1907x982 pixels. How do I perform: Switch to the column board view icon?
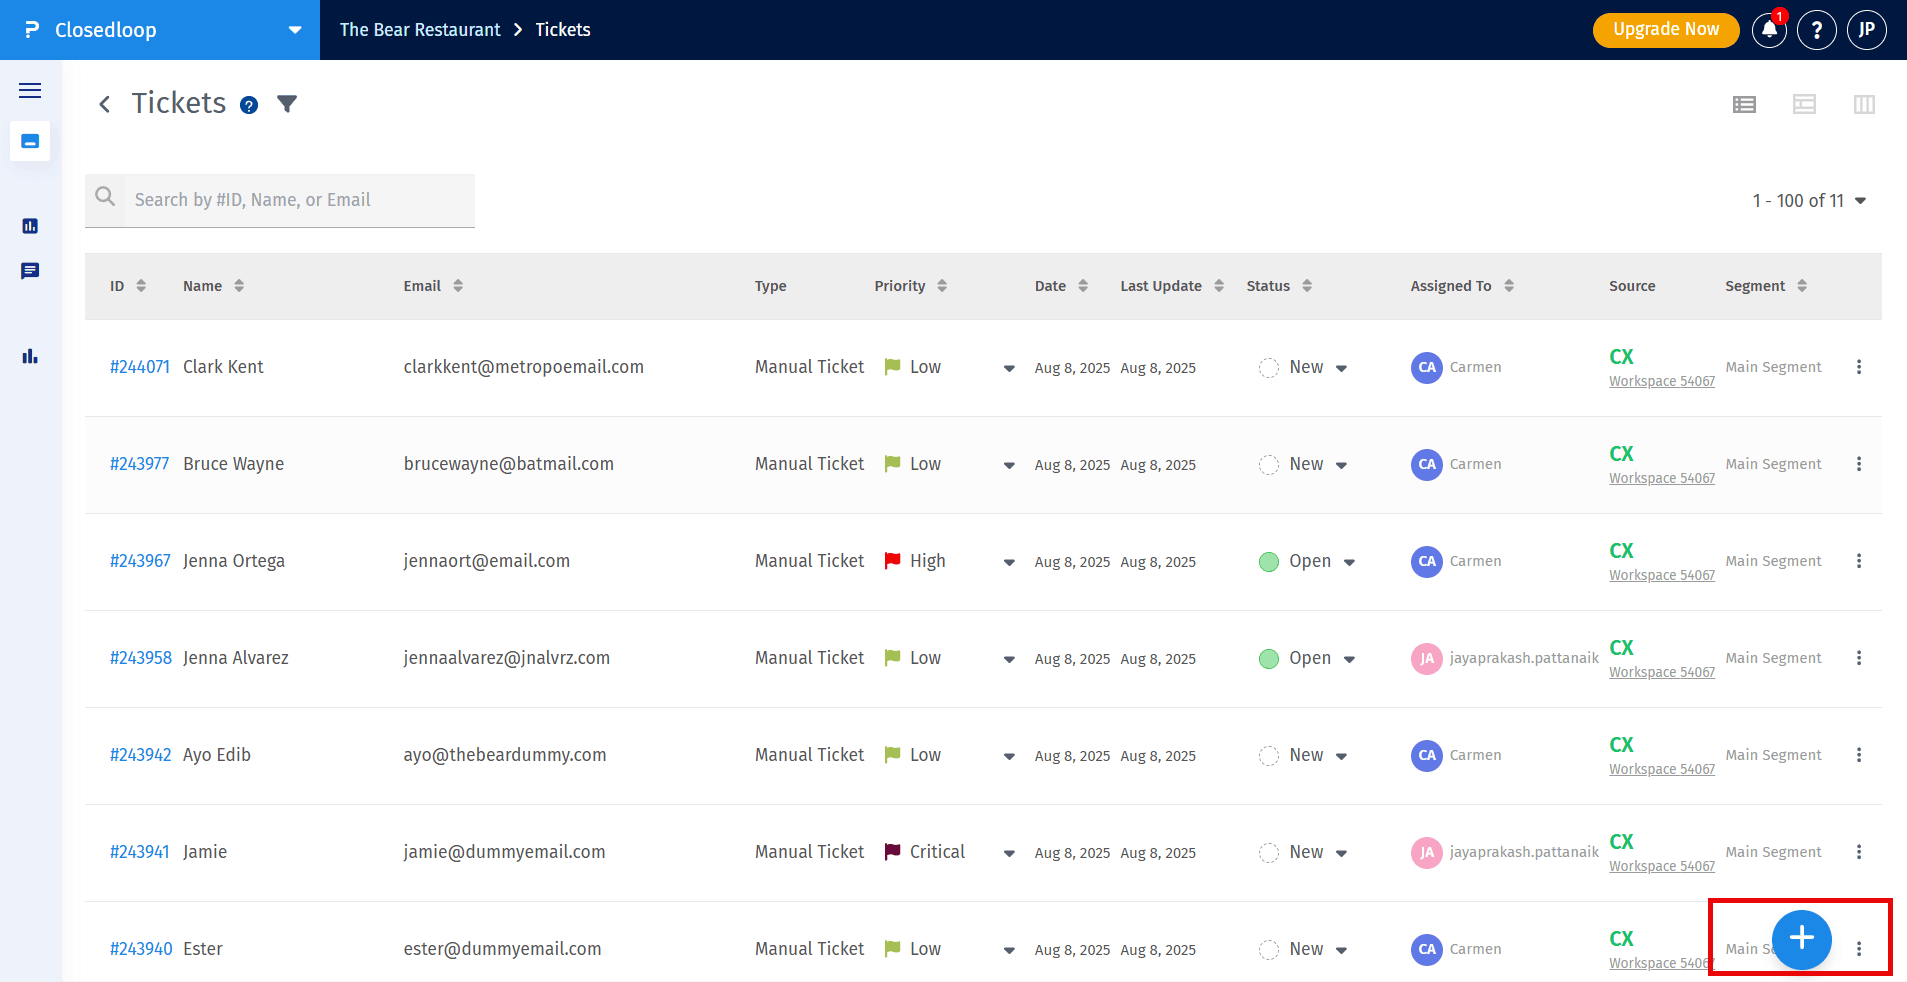pos(1863,104)
